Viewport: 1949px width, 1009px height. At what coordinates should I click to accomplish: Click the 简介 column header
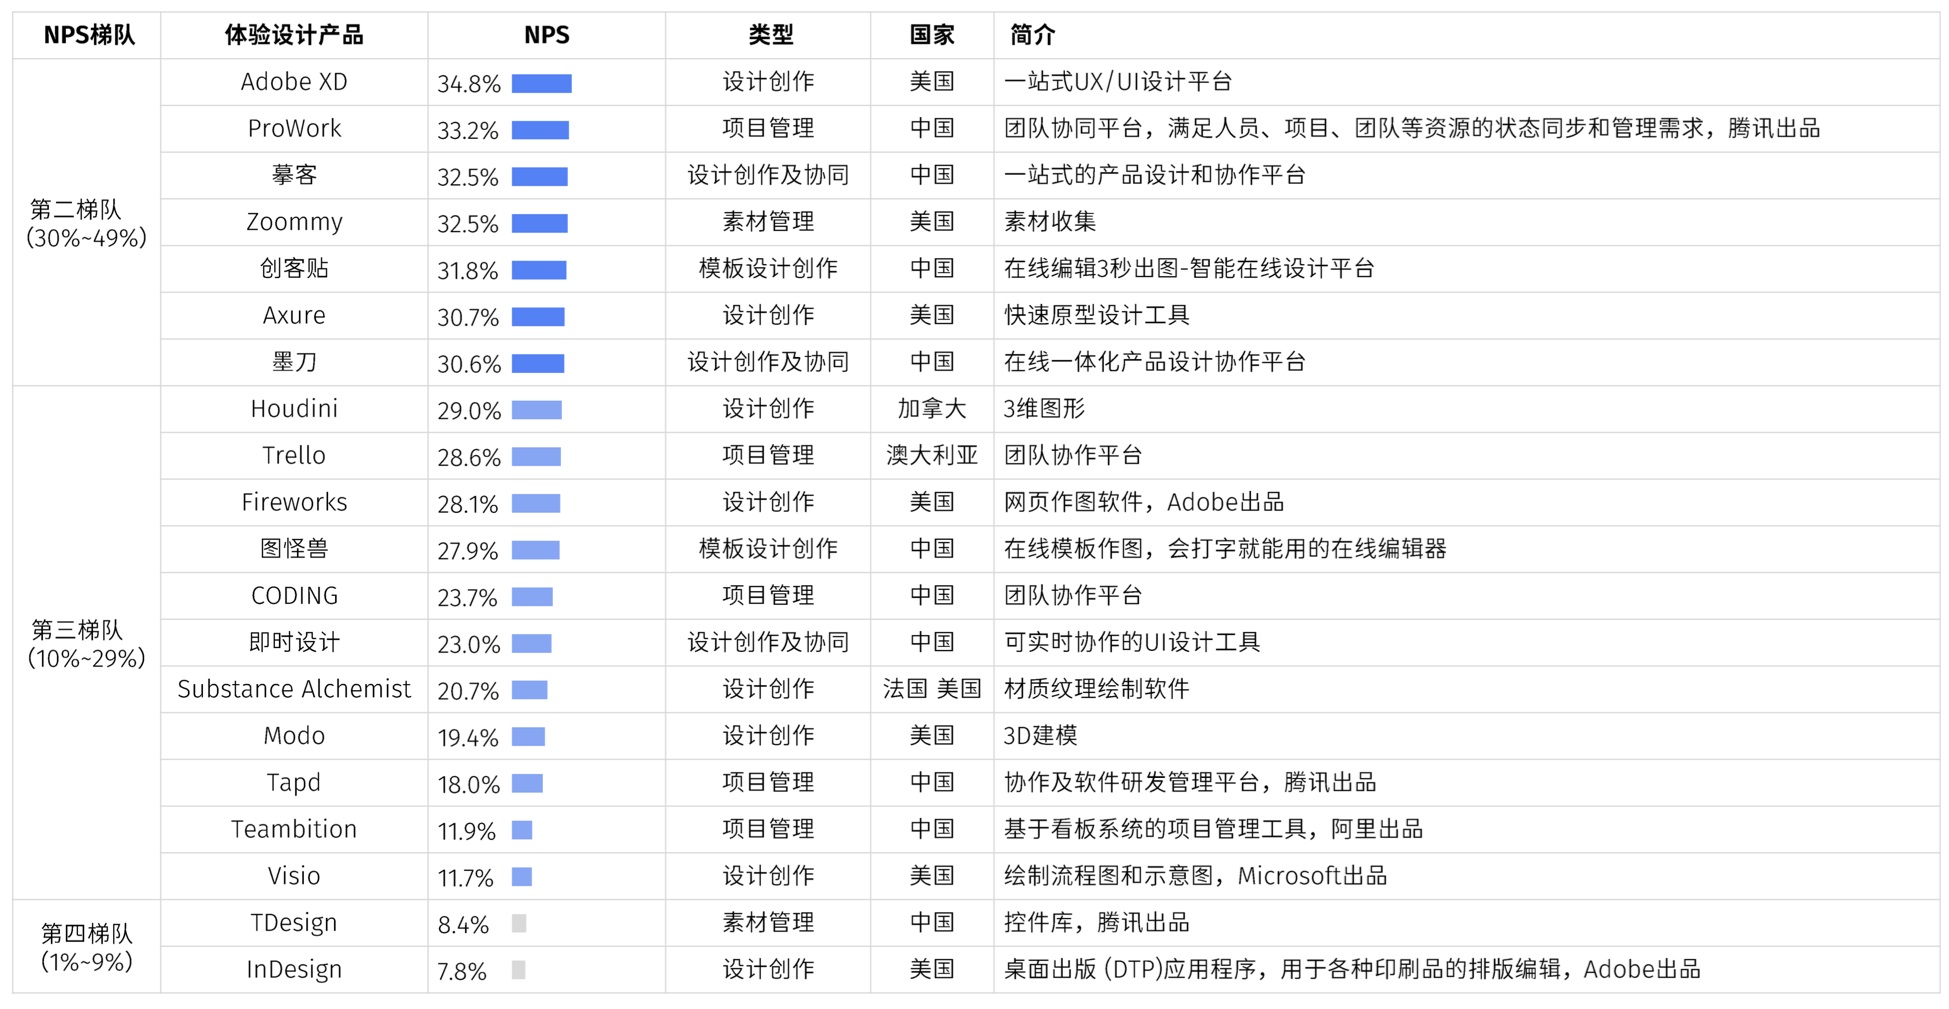click(x=1032, y=35)
